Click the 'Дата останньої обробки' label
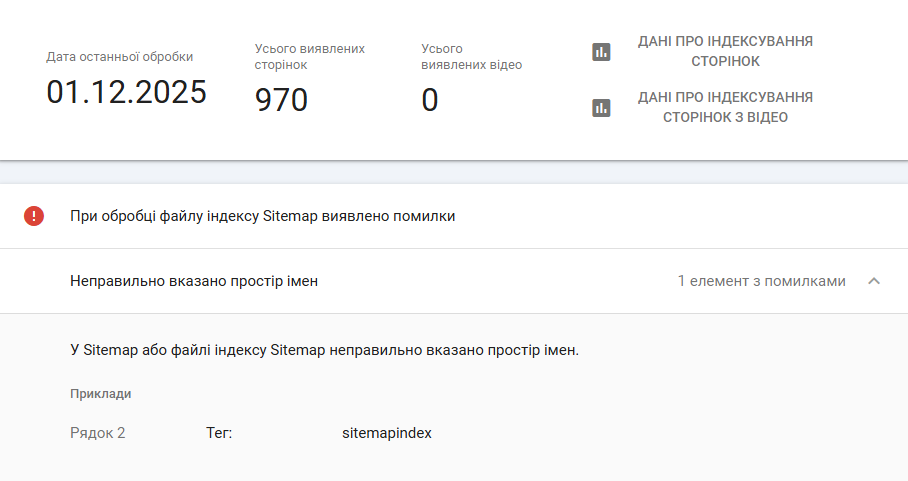Viewport: 908px width, 481px height. (120, 57)
